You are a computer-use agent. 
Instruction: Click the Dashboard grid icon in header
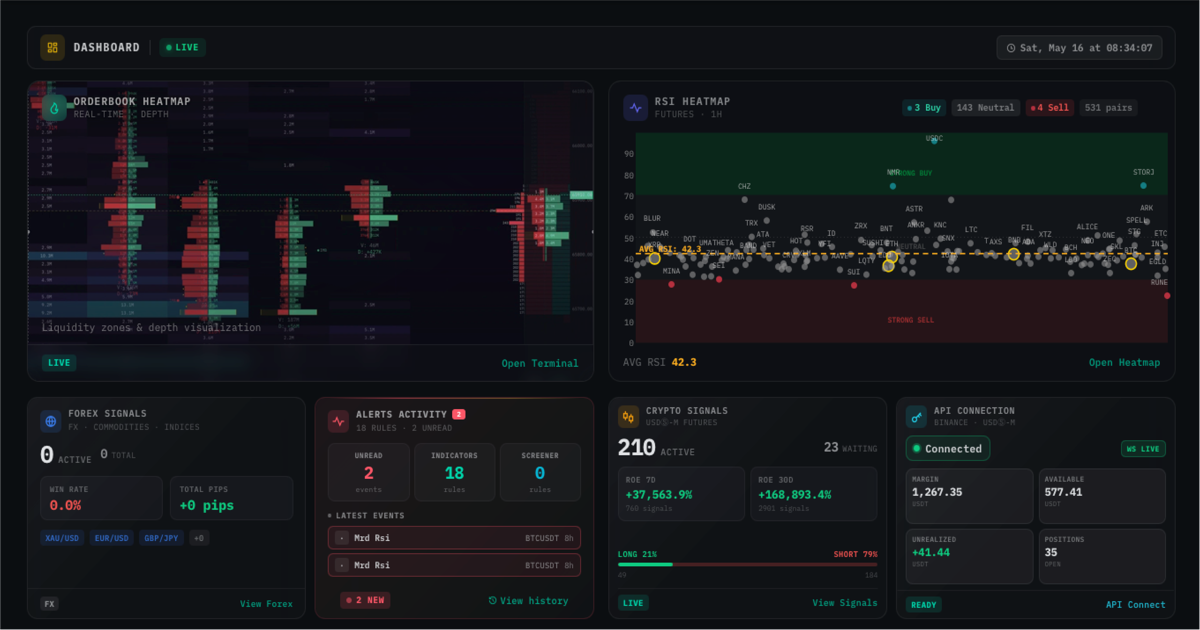(x=53, y=47)
